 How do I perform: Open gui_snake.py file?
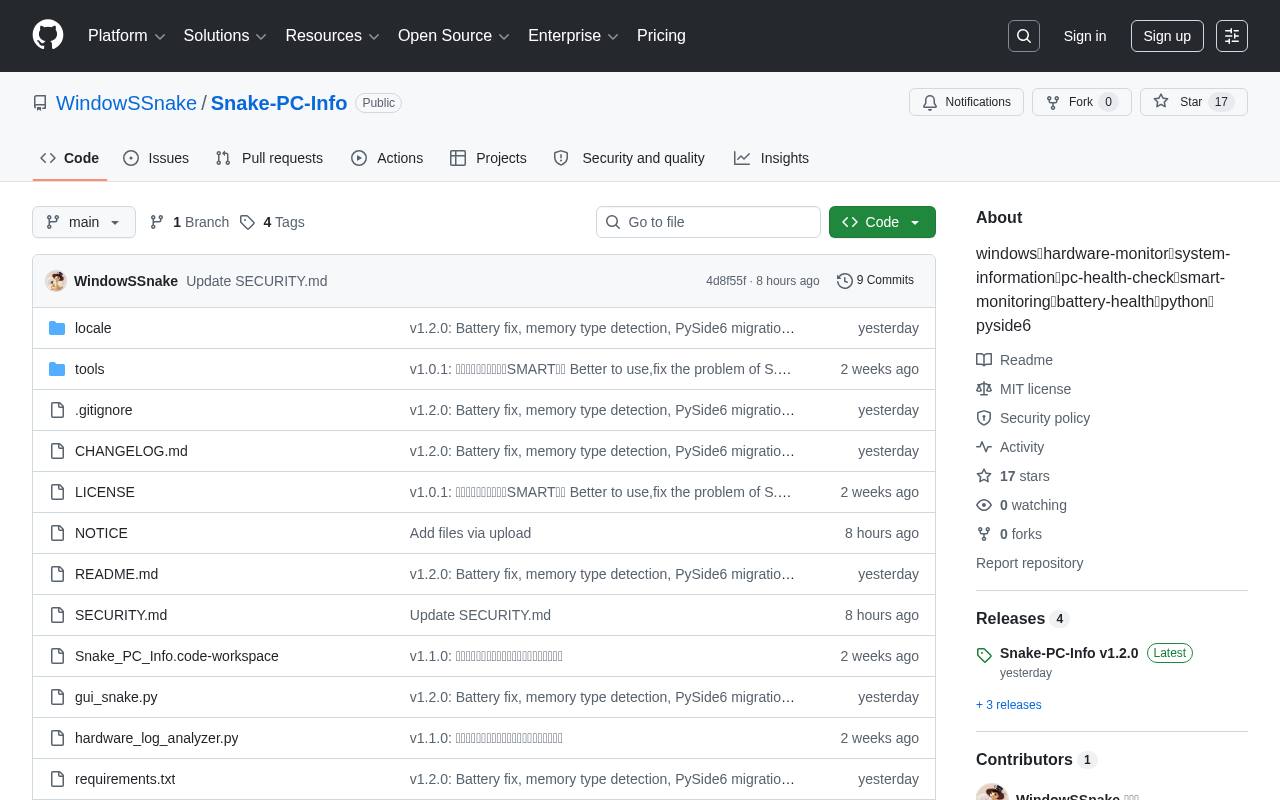(116, 697)
